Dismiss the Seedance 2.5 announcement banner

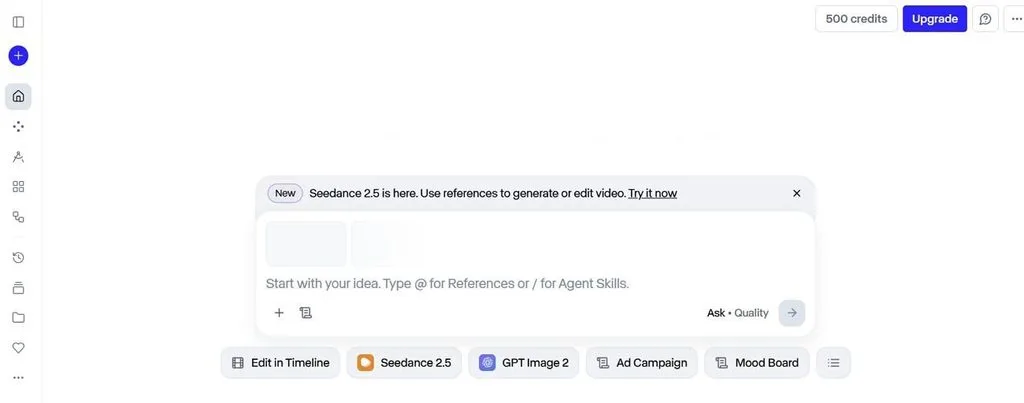tap(797, 193)
